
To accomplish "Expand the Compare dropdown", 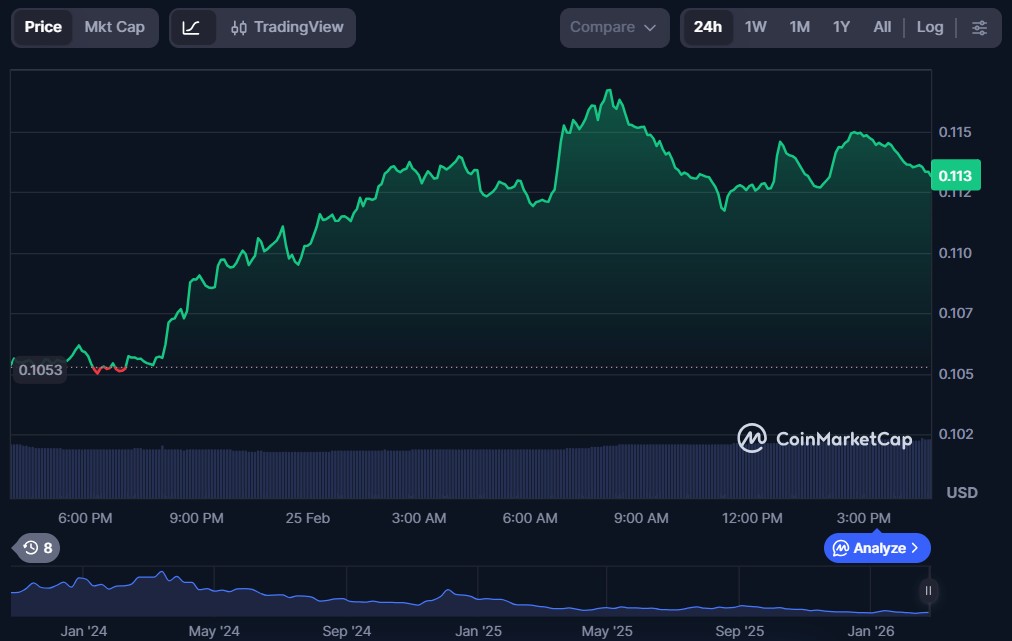I will (x=614, y=28).
